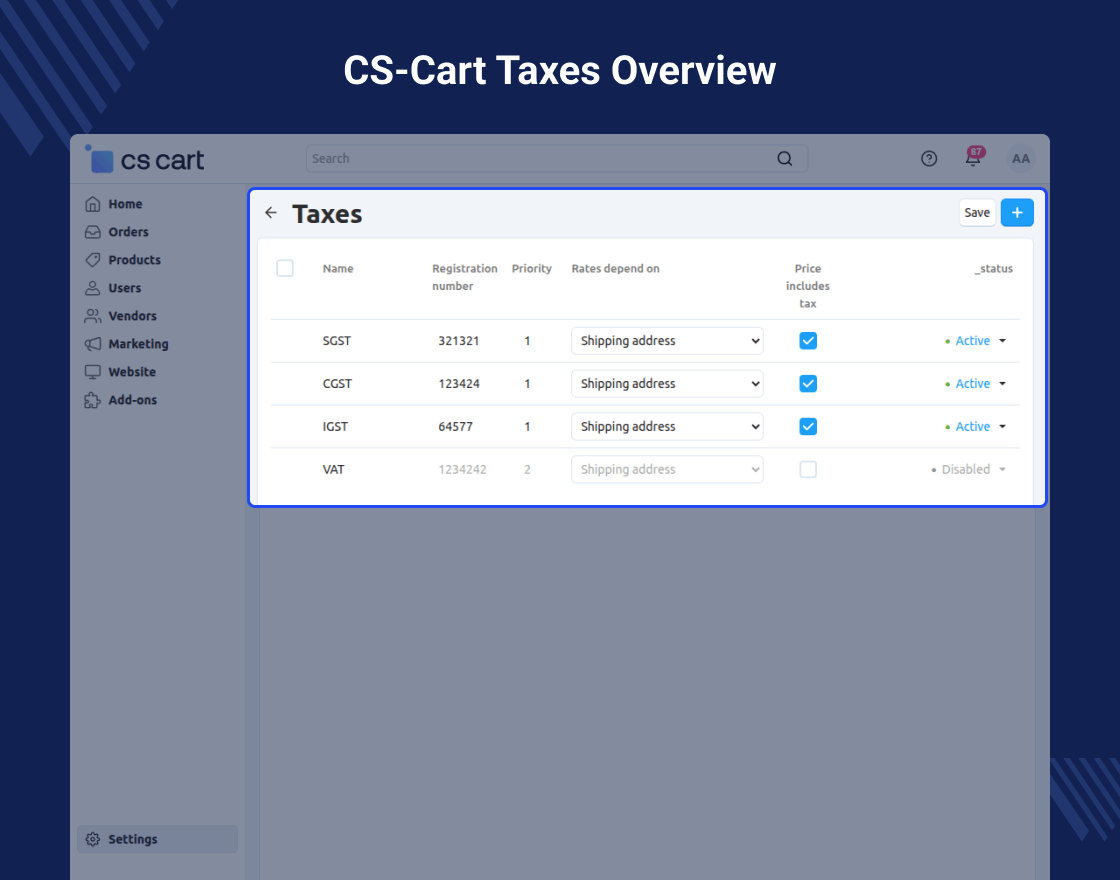The height and width of the screenshot is (880, 1120).
Task: Click registration number 1234242
Action: click(x=462, y=469)
